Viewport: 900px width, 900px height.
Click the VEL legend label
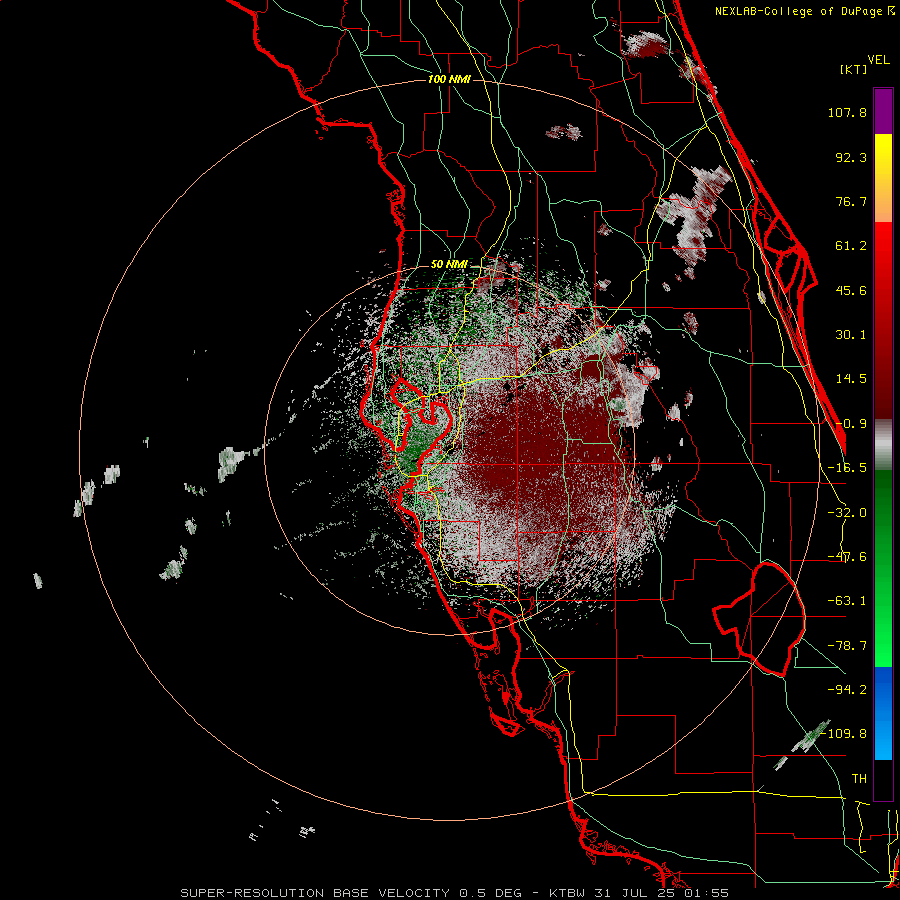878,60
